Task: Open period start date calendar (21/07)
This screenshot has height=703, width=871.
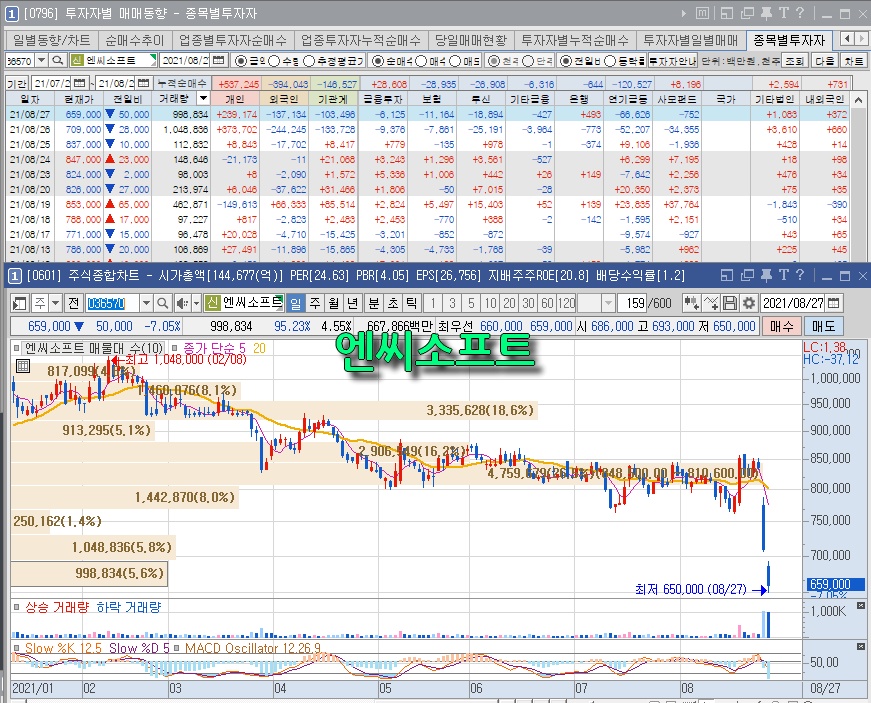Action: tap(79, 83)
